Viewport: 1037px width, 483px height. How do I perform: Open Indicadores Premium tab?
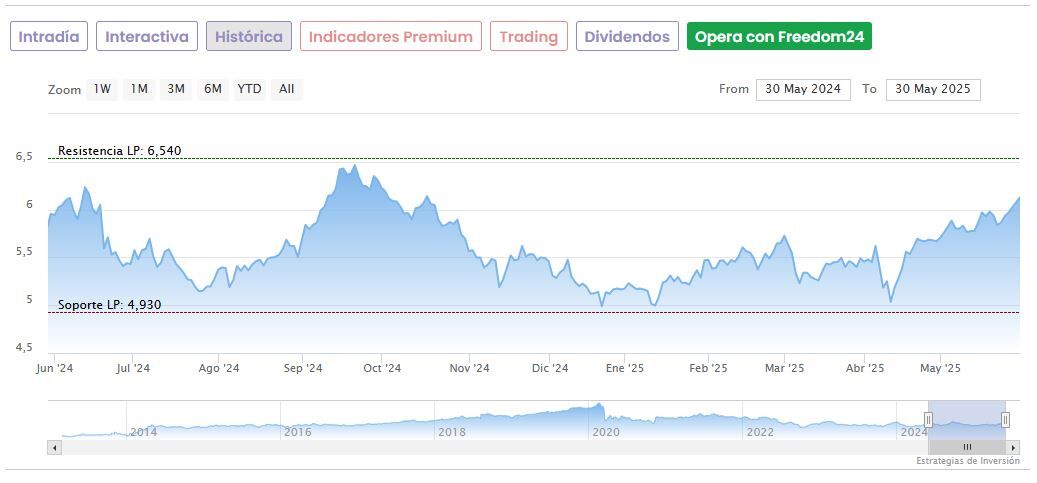(390, 37)
